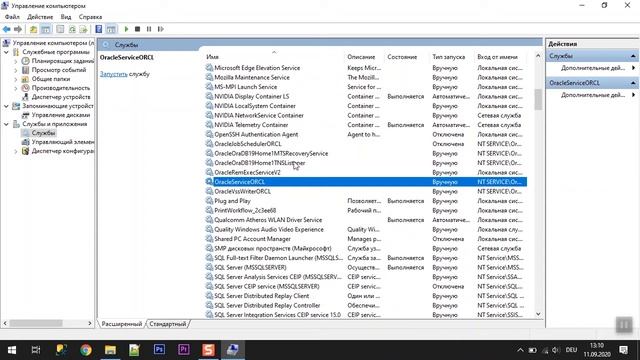Click the Up one level folder icon

click(x=33, y=29)
